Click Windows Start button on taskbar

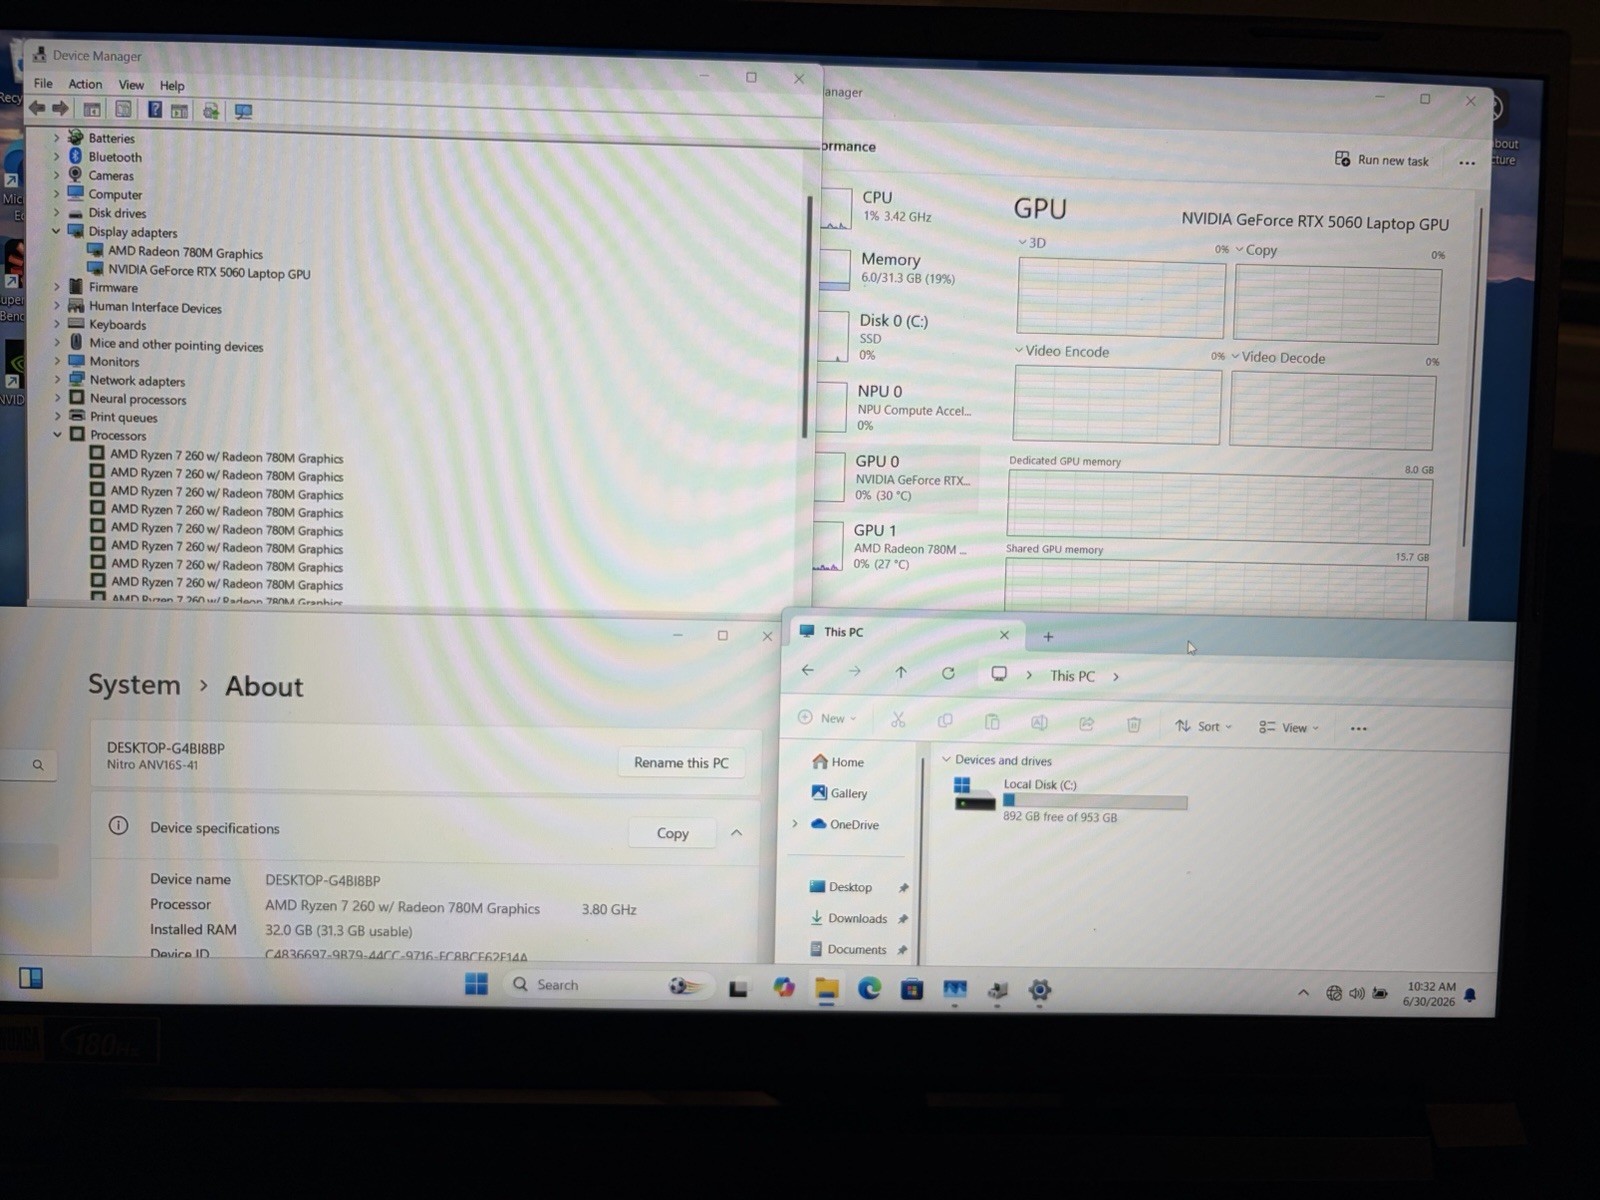point(476,984)
